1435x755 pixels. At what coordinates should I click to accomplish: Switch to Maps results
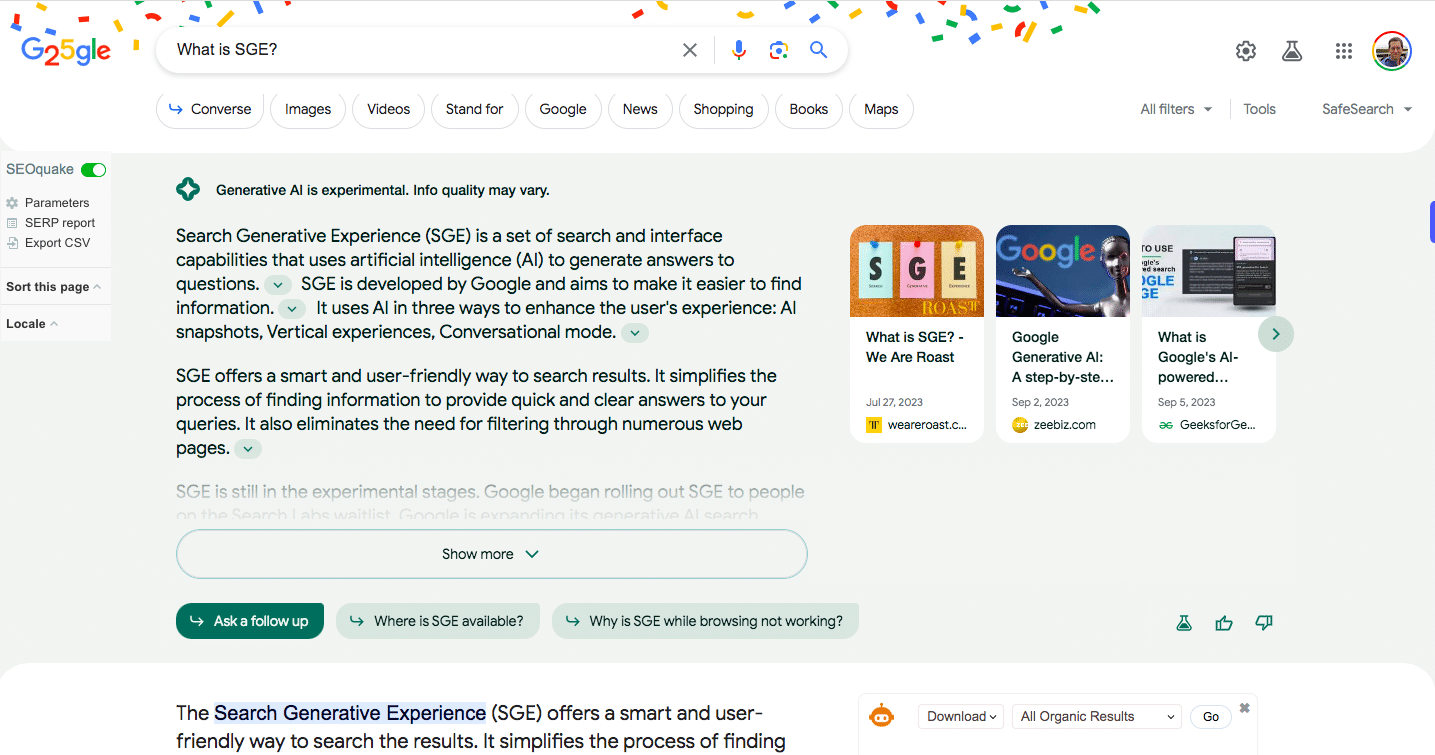pos(881,109)
